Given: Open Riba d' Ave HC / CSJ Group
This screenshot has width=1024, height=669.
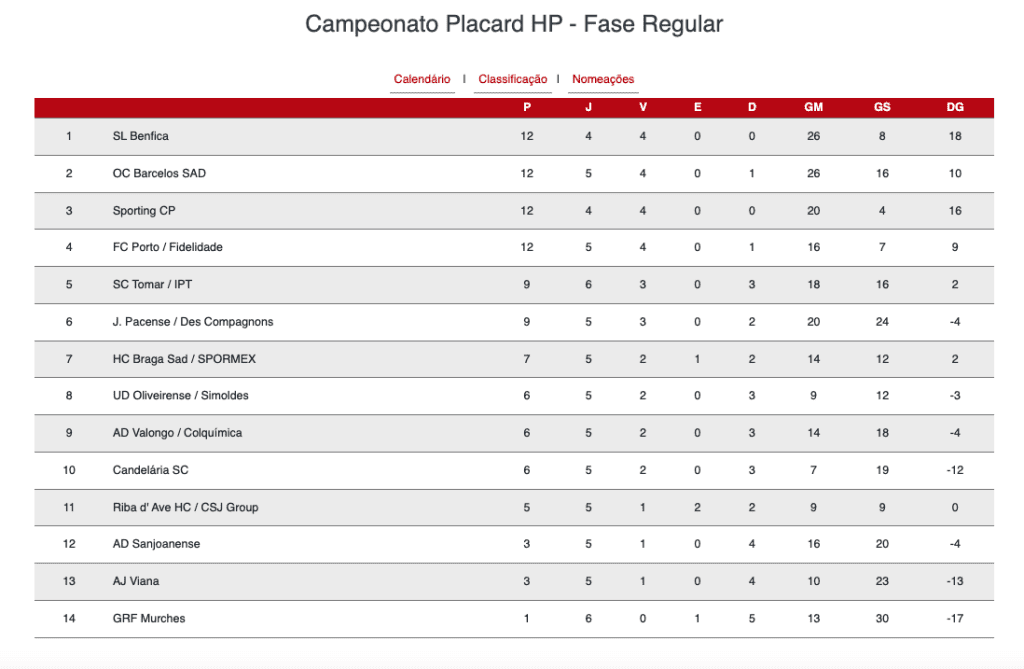Looking at the screenshot, I should [x=185, y=507].
